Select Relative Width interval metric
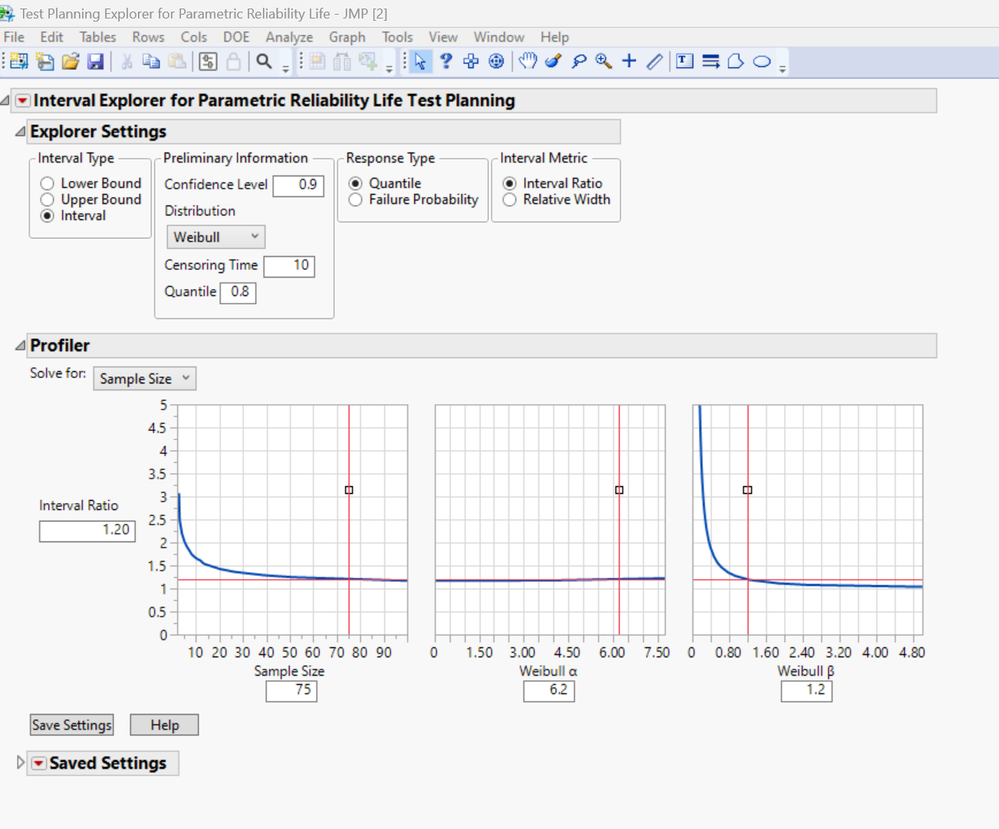The height and width of the screenshot is (829, 999). (510, 200)
